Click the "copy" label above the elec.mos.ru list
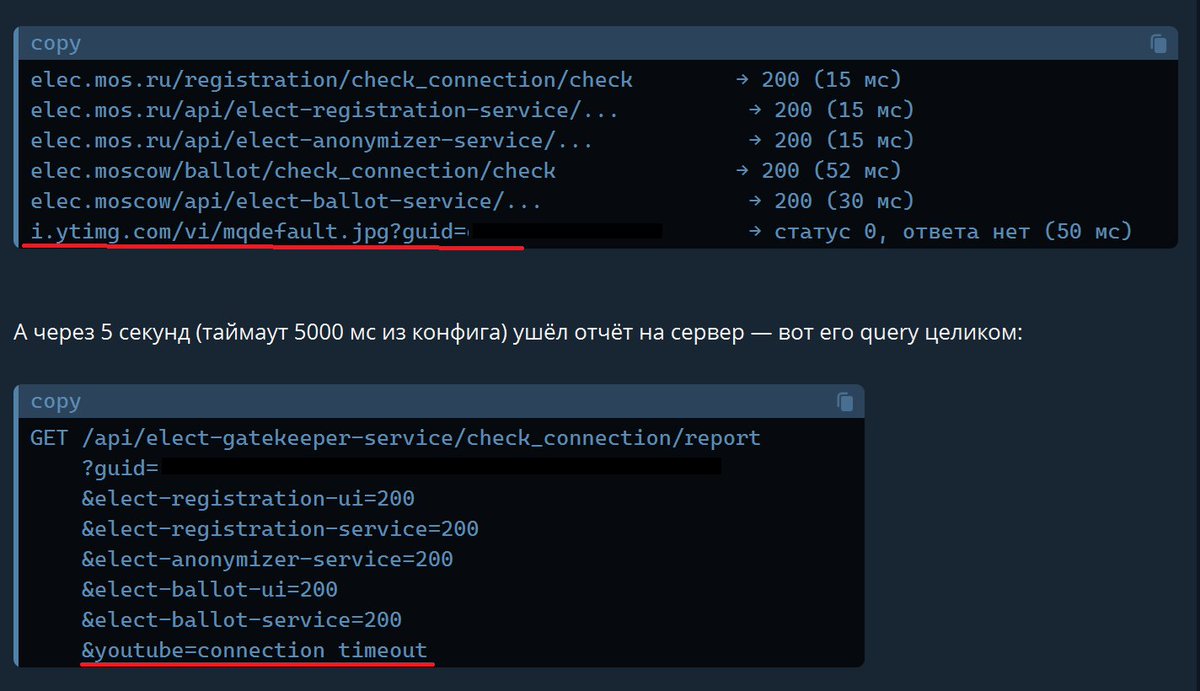This screenshot has height=691, width=1200. point(56,43)
